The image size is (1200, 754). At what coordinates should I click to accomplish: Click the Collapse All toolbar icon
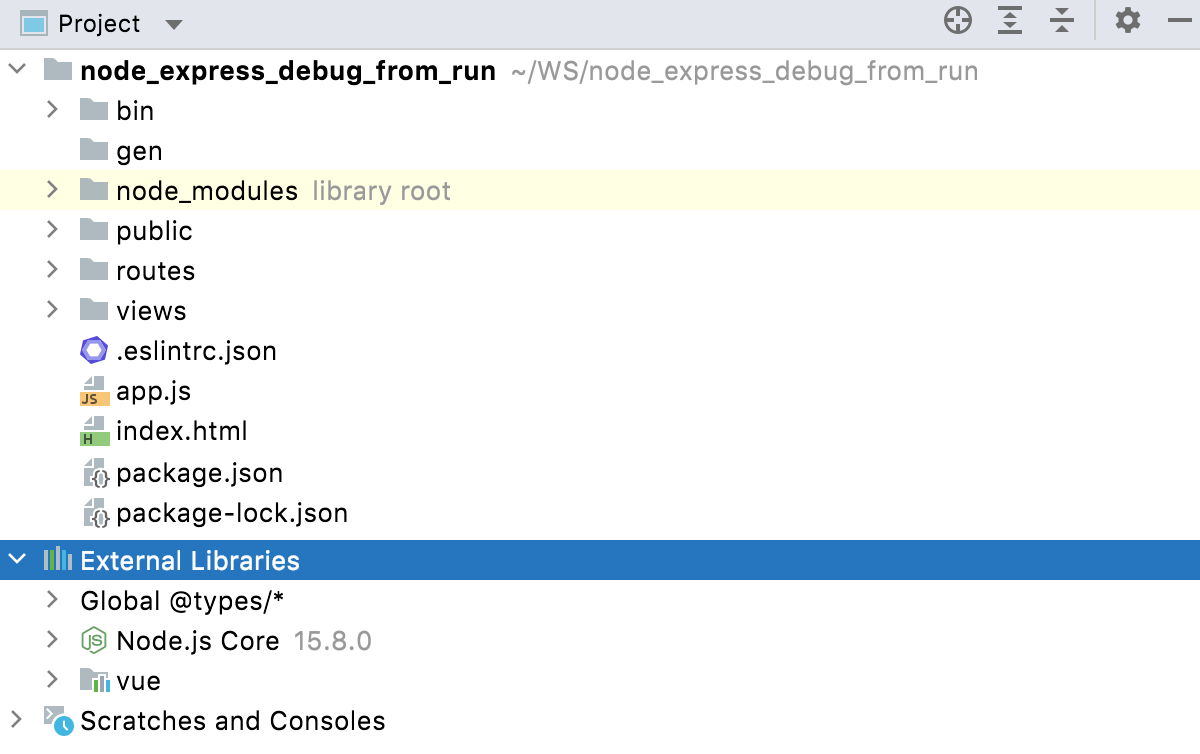[x=1061, y=20]
